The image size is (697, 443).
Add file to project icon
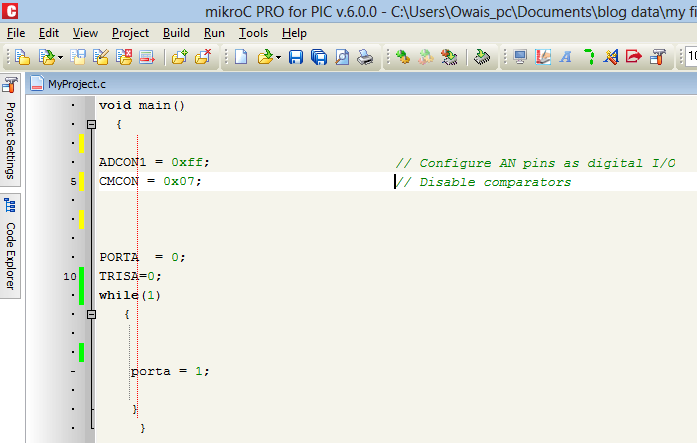pos(180,57)
